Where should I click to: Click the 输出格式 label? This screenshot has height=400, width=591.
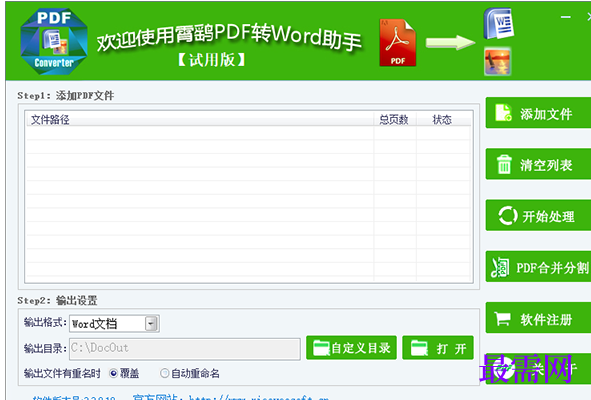tap(45, 322)
